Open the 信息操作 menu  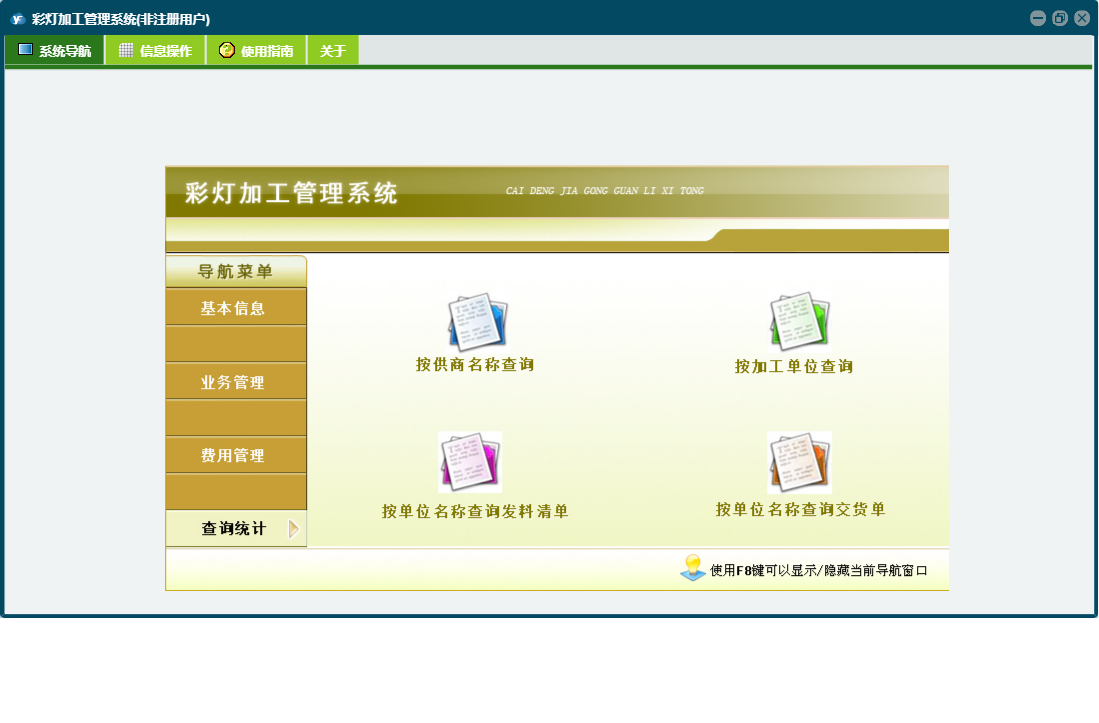(x=156, y=50)
